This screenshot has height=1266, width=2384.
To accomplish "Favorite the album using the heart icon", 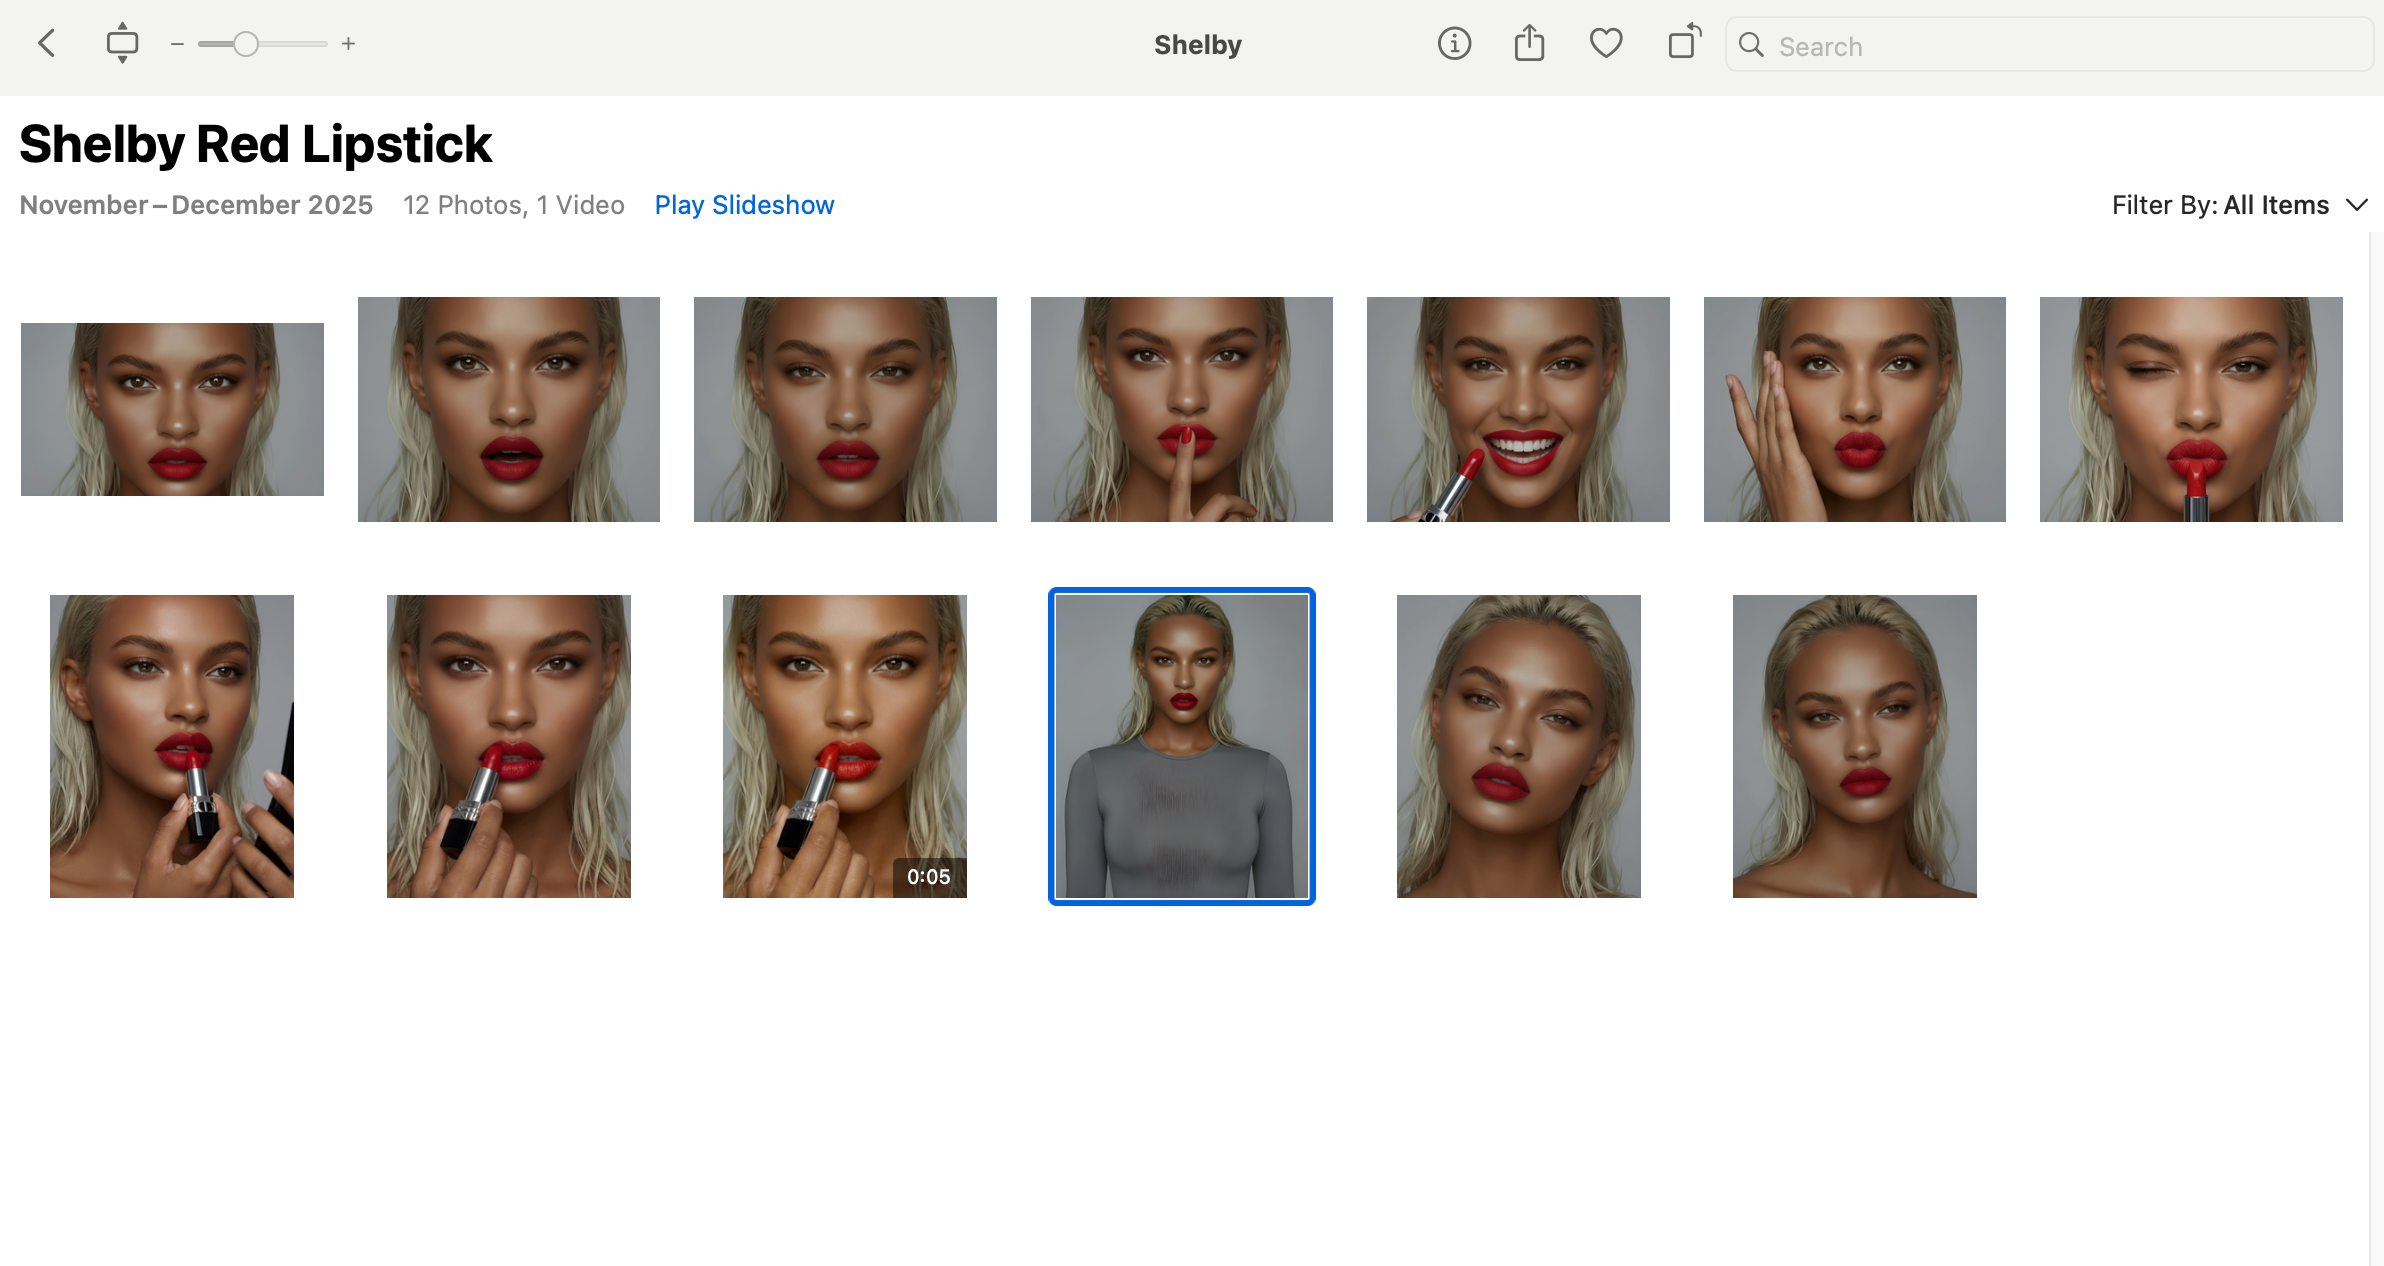I will click(1605, 43).
